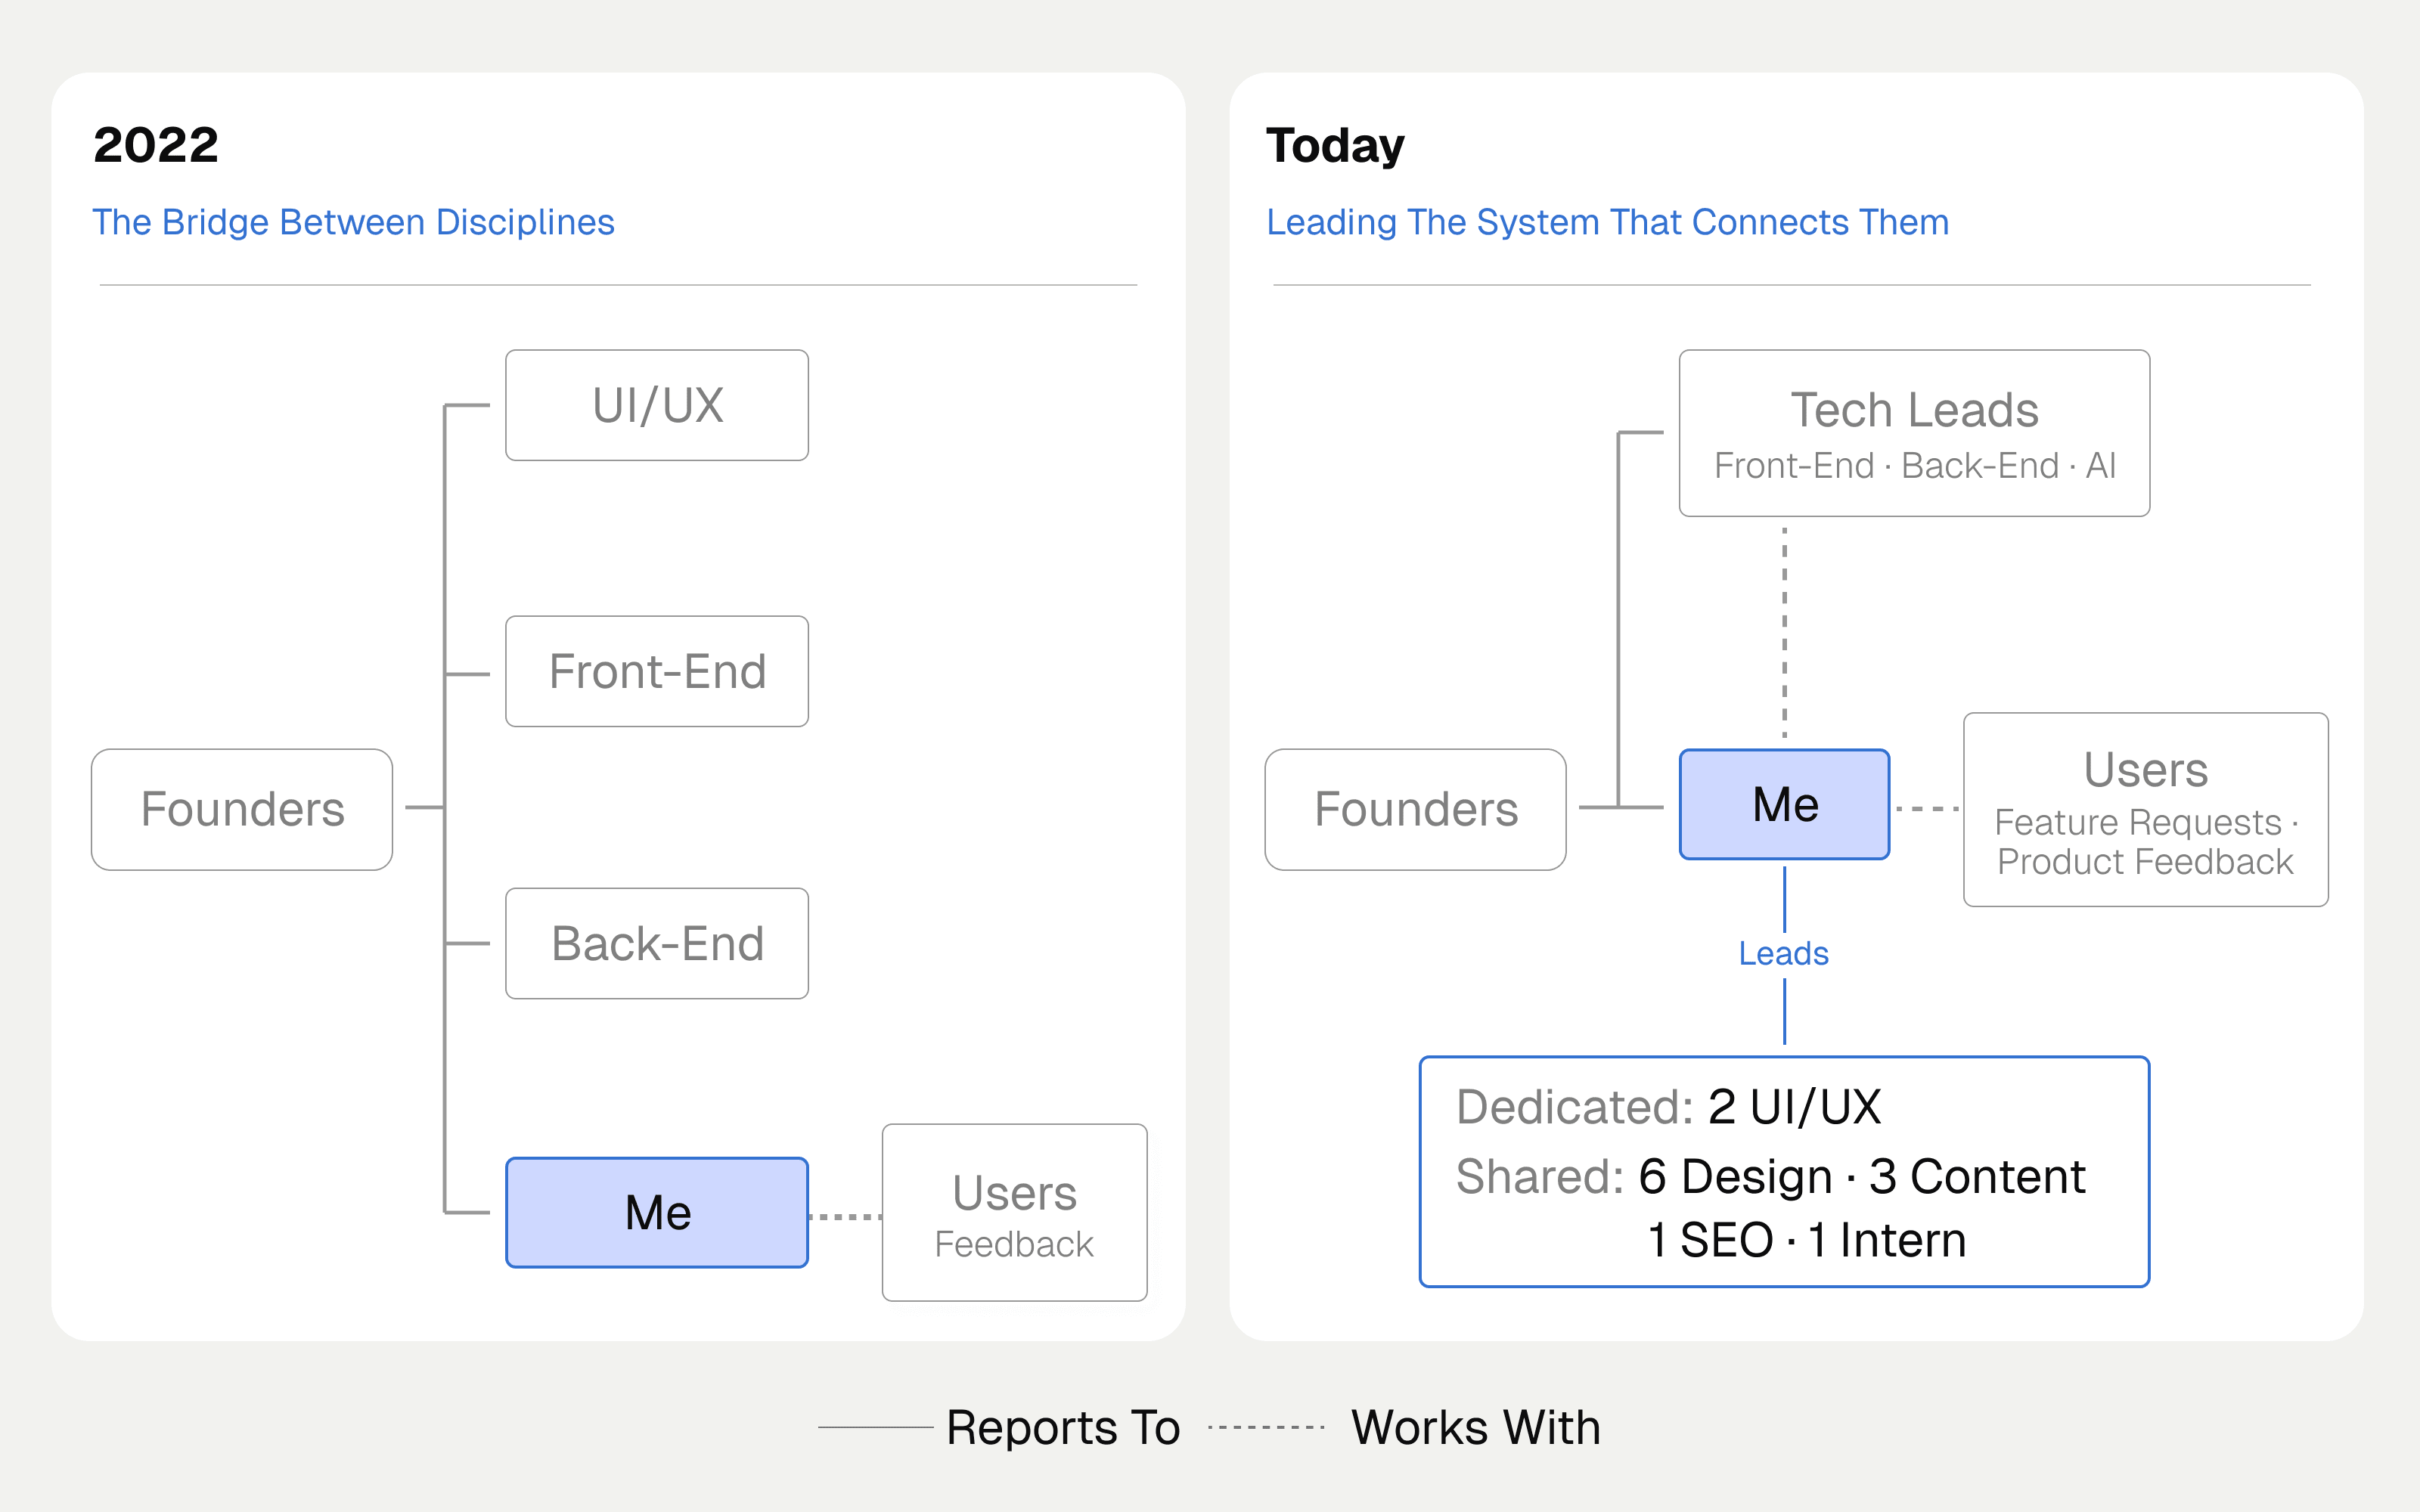Screen dimensions: 2420x1512
Task: Click 'The Bridge Between Disciplines' subtitle
Action: pyautogui.click(x=353, y=222)
